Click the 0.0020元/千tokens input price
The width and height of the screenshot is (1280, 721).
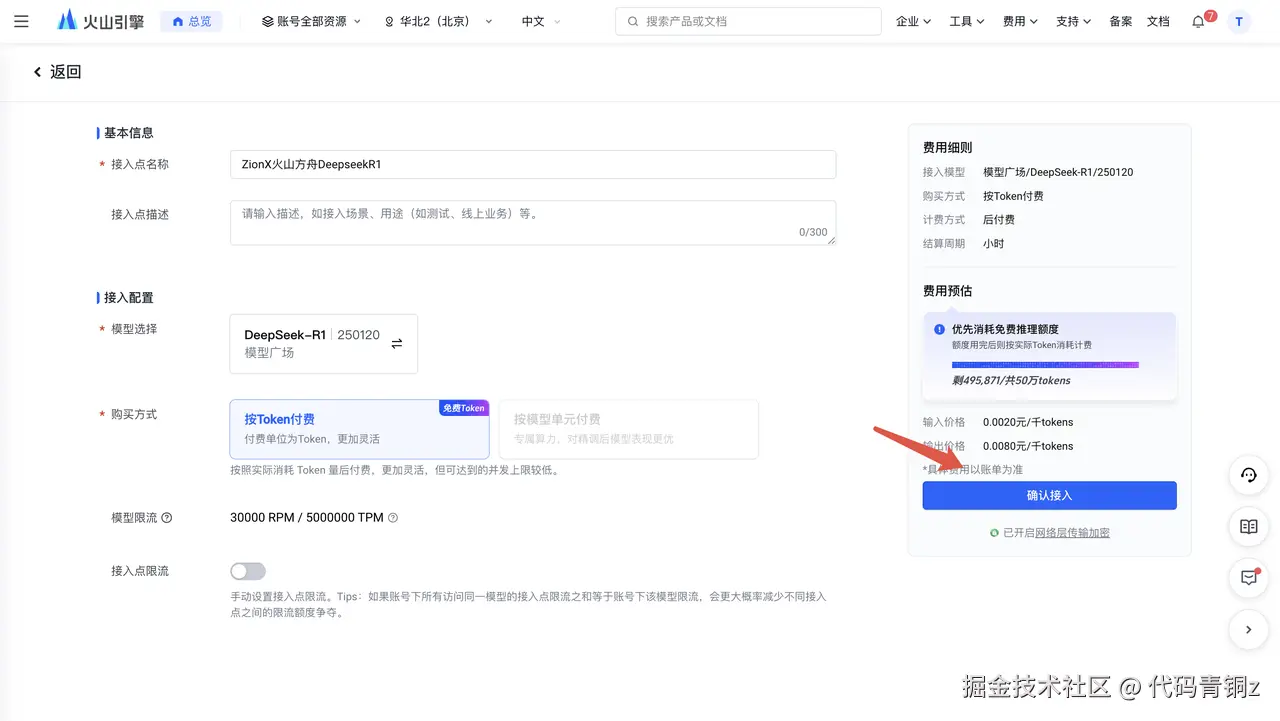point(1028,422)
